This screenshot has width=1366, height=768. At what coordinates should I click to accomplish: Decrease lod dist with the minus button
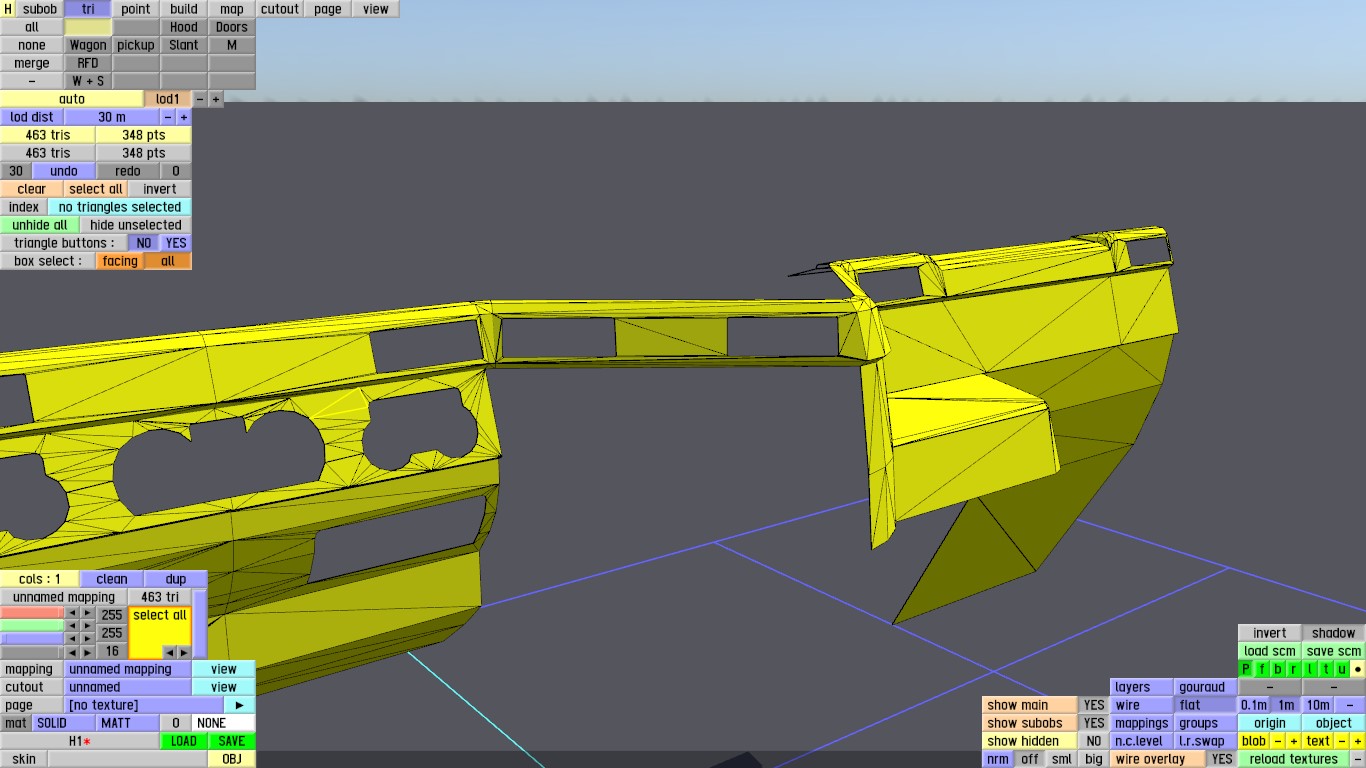pyautogui.click(x=168, y=117)
